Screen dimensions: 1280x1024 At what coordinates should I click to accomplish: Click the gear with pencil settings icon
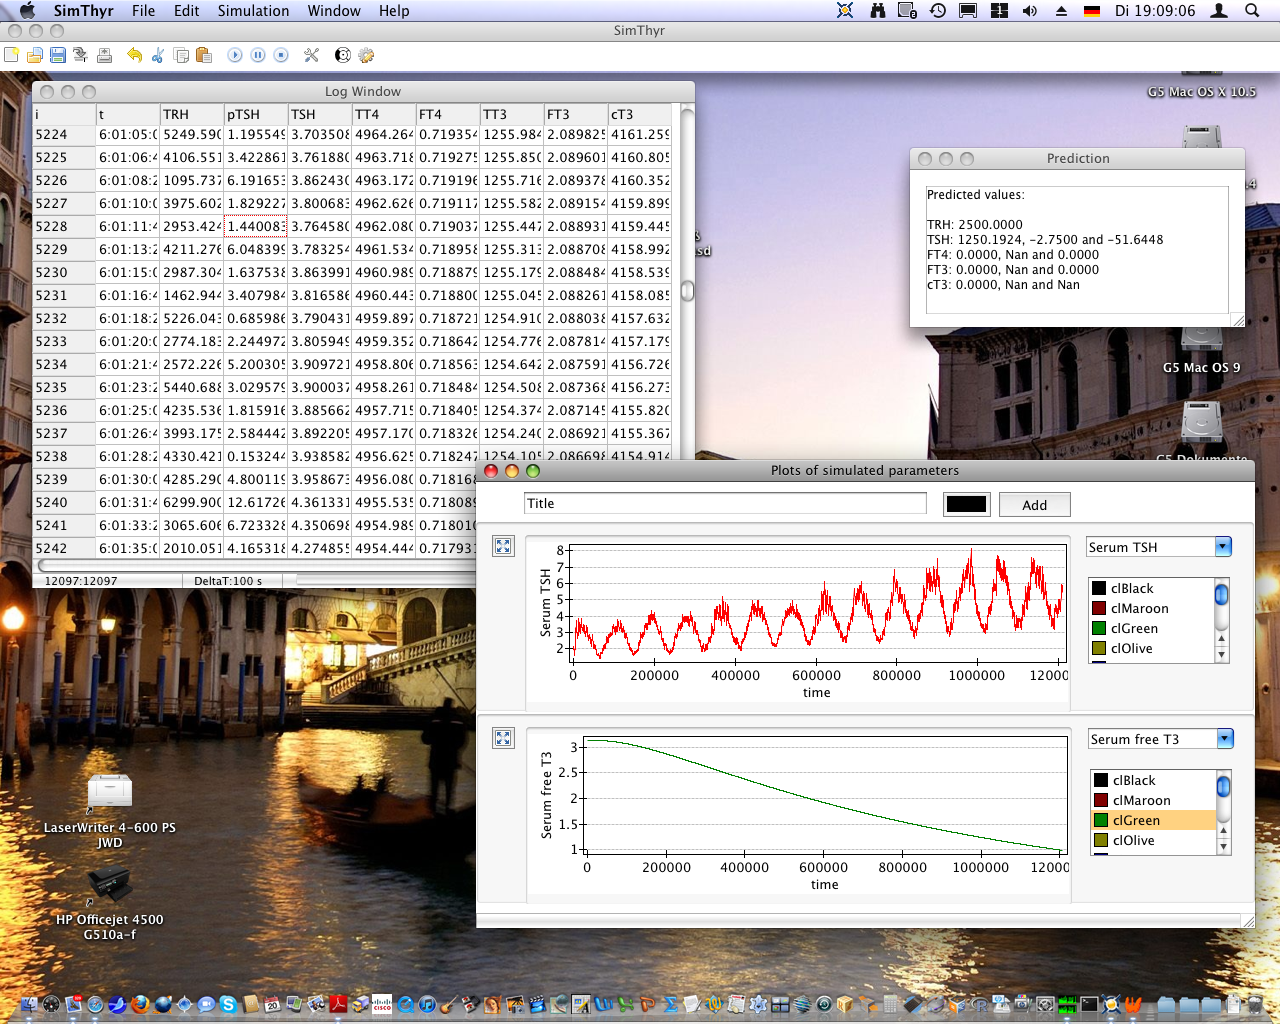point(366,55)
